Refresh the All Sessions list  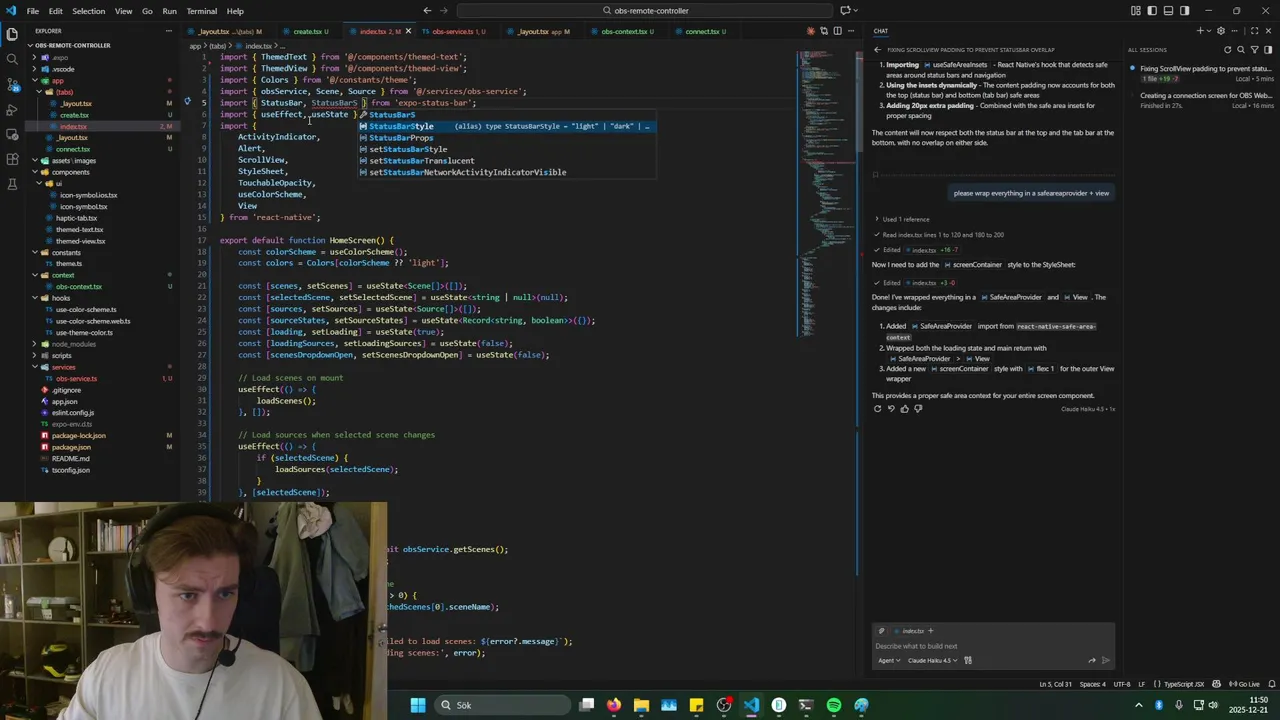tap(1228, 49)
